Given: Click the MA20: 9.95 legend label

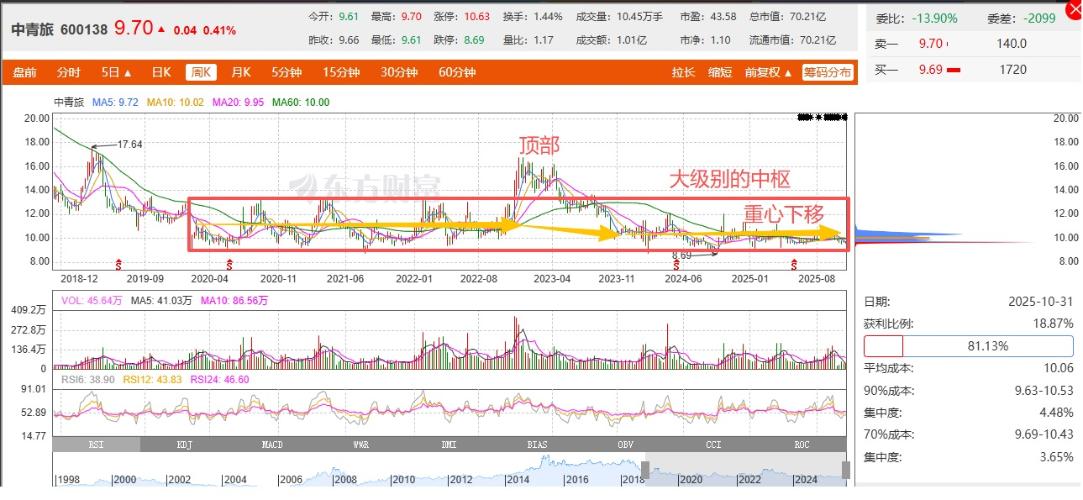Looking at the screenshot, I should coord(238,102).
